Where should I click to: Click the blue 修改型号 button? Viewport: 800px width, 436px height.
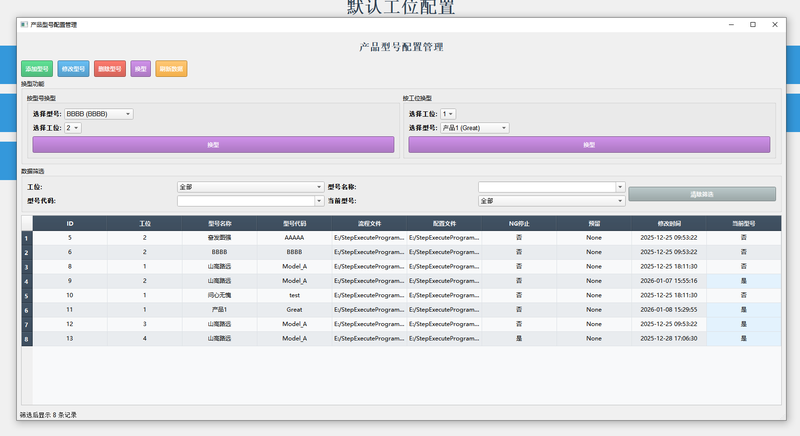(73, 69)
